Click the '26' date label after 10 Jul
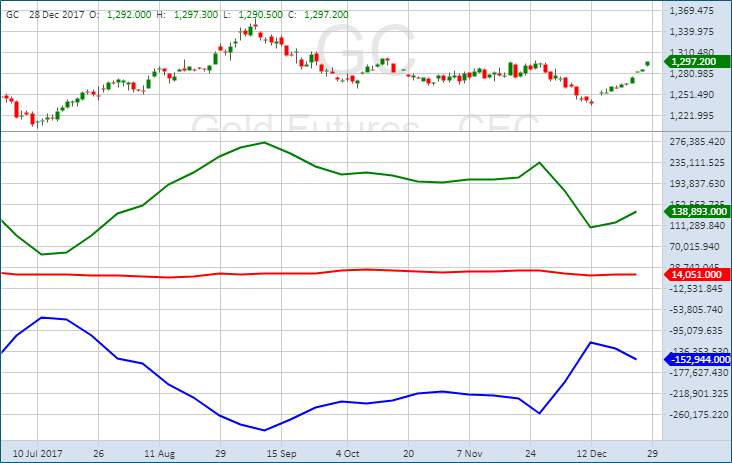The width and height of the screenshot is (732, 463). click(99, 453)
